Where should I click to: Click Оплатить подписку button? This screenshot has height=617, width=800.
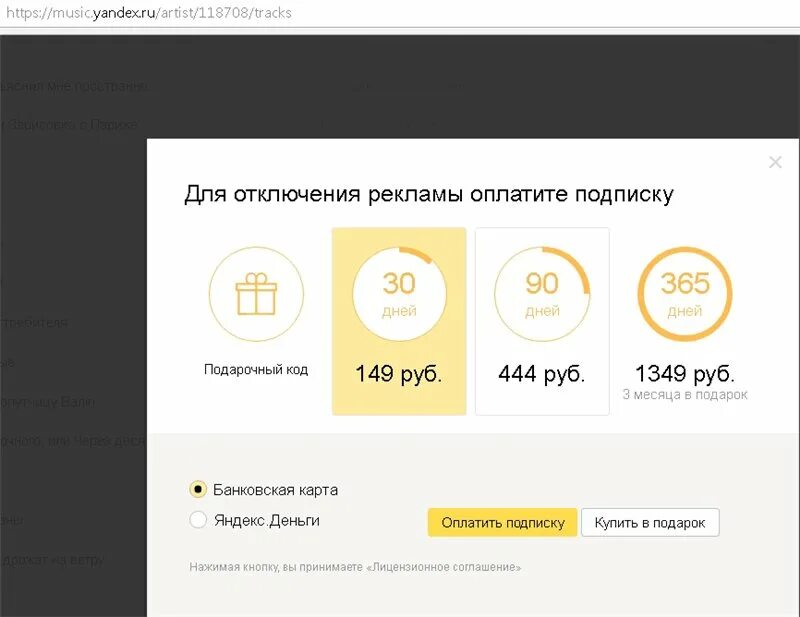pyautogui.click(x=503, y=523)
